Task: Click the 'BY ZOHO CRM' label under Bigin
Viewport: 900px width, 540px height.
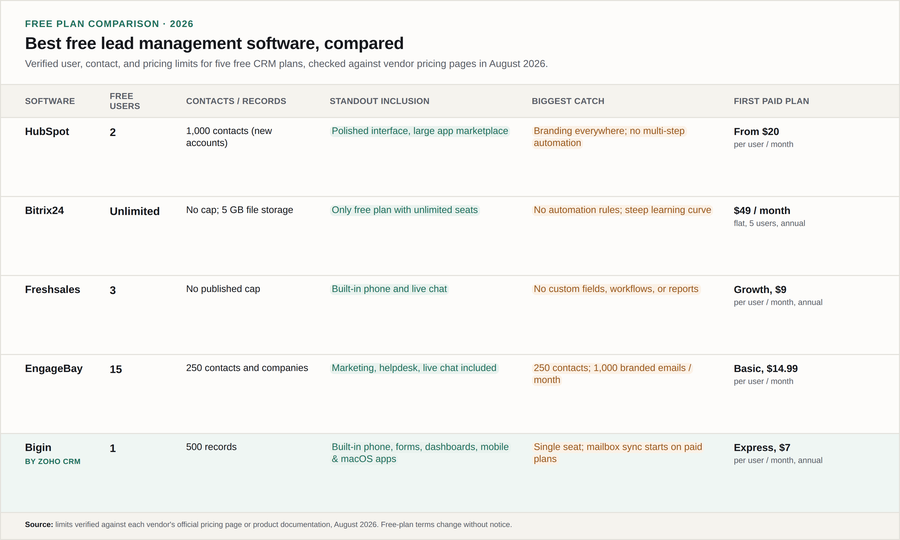Action: [53, 461]
